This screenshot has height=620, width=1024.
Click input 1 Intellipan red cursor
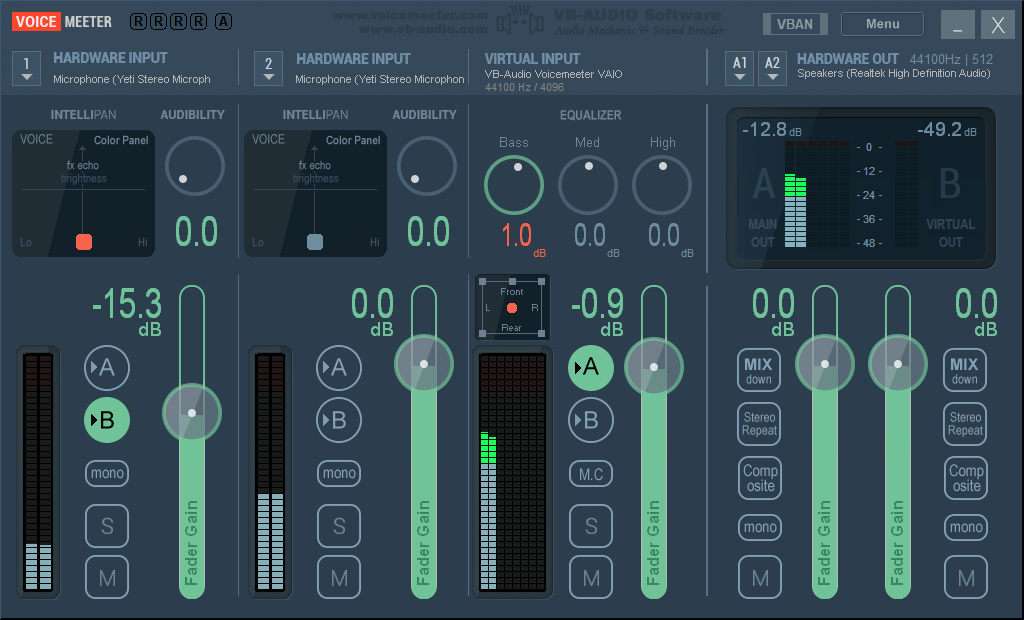[x=84, y=242]
